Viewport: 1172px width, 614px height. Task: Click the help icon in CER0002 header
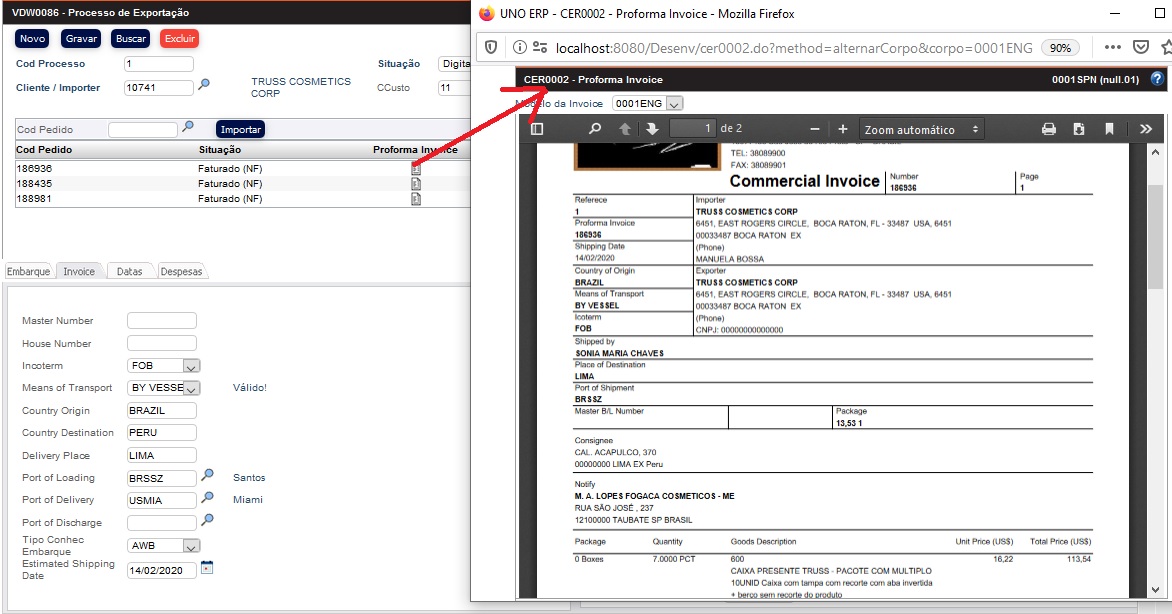pos(1158,79)
